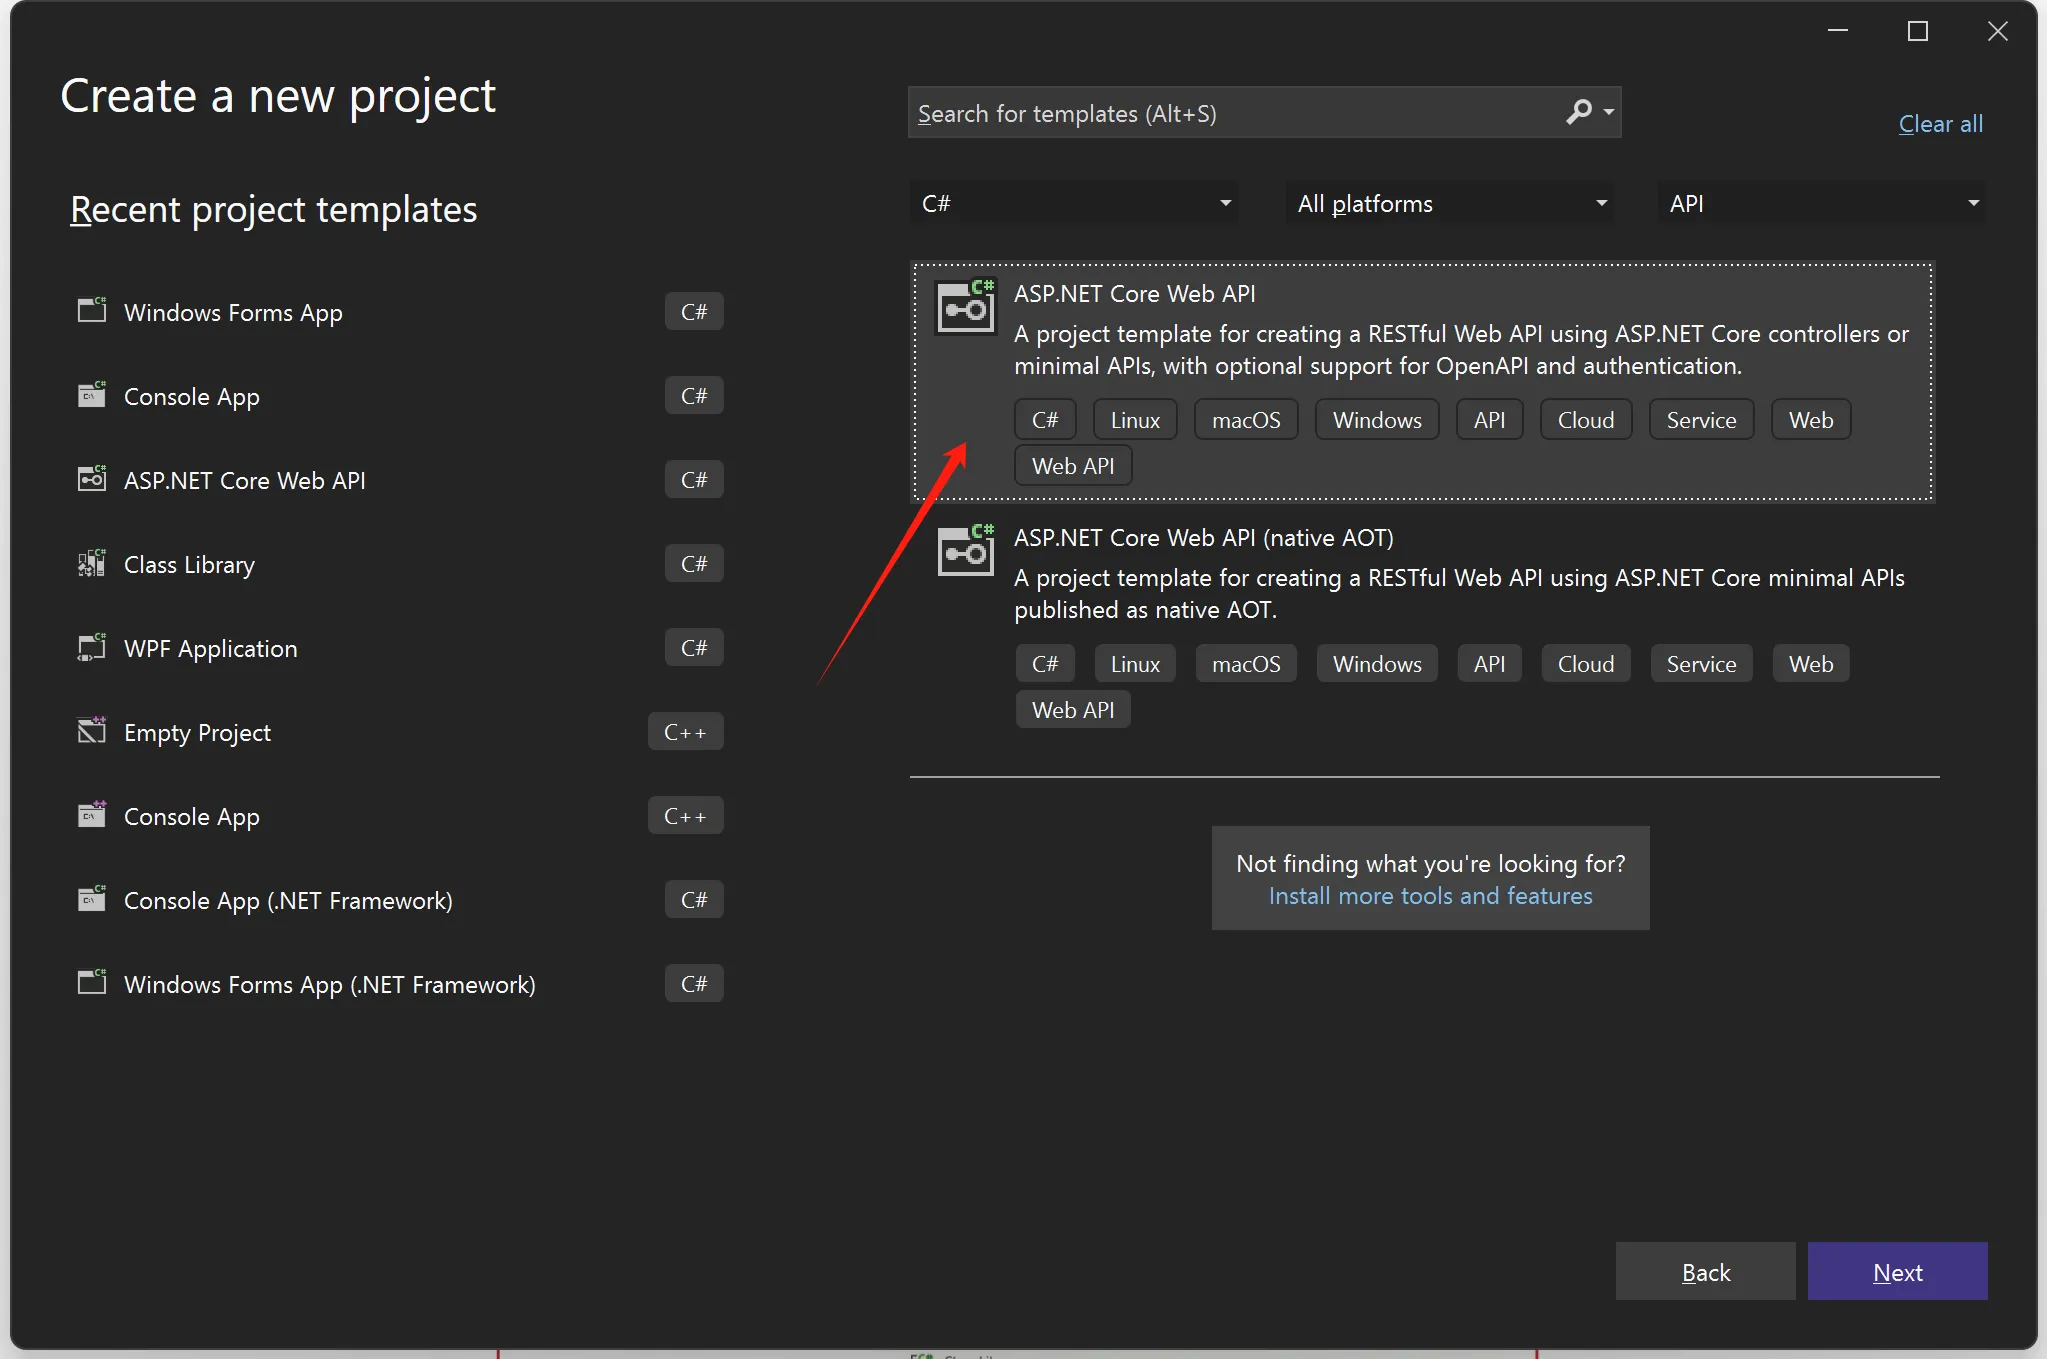Screen dimensions: 2047x1359
Task: Click the ASP.NET Core Web API (native AOT) icon
Action: pyautogui.click(x=966, y=550)
